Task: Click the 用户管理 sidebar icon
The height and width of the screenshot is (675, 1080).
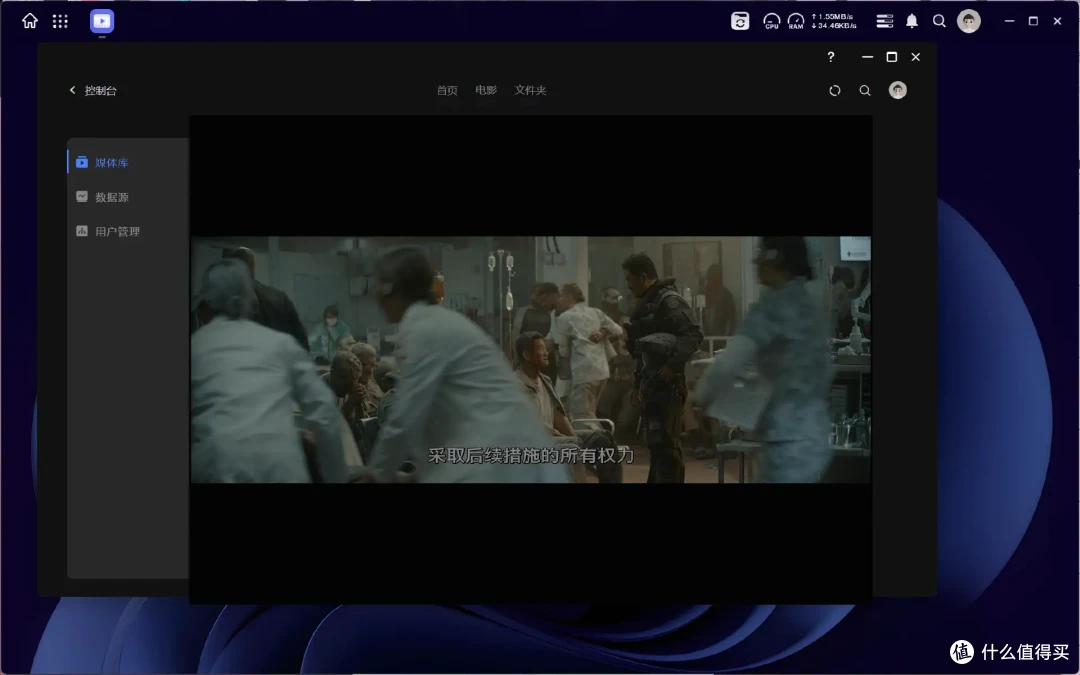Action: [x=82, y=231]
